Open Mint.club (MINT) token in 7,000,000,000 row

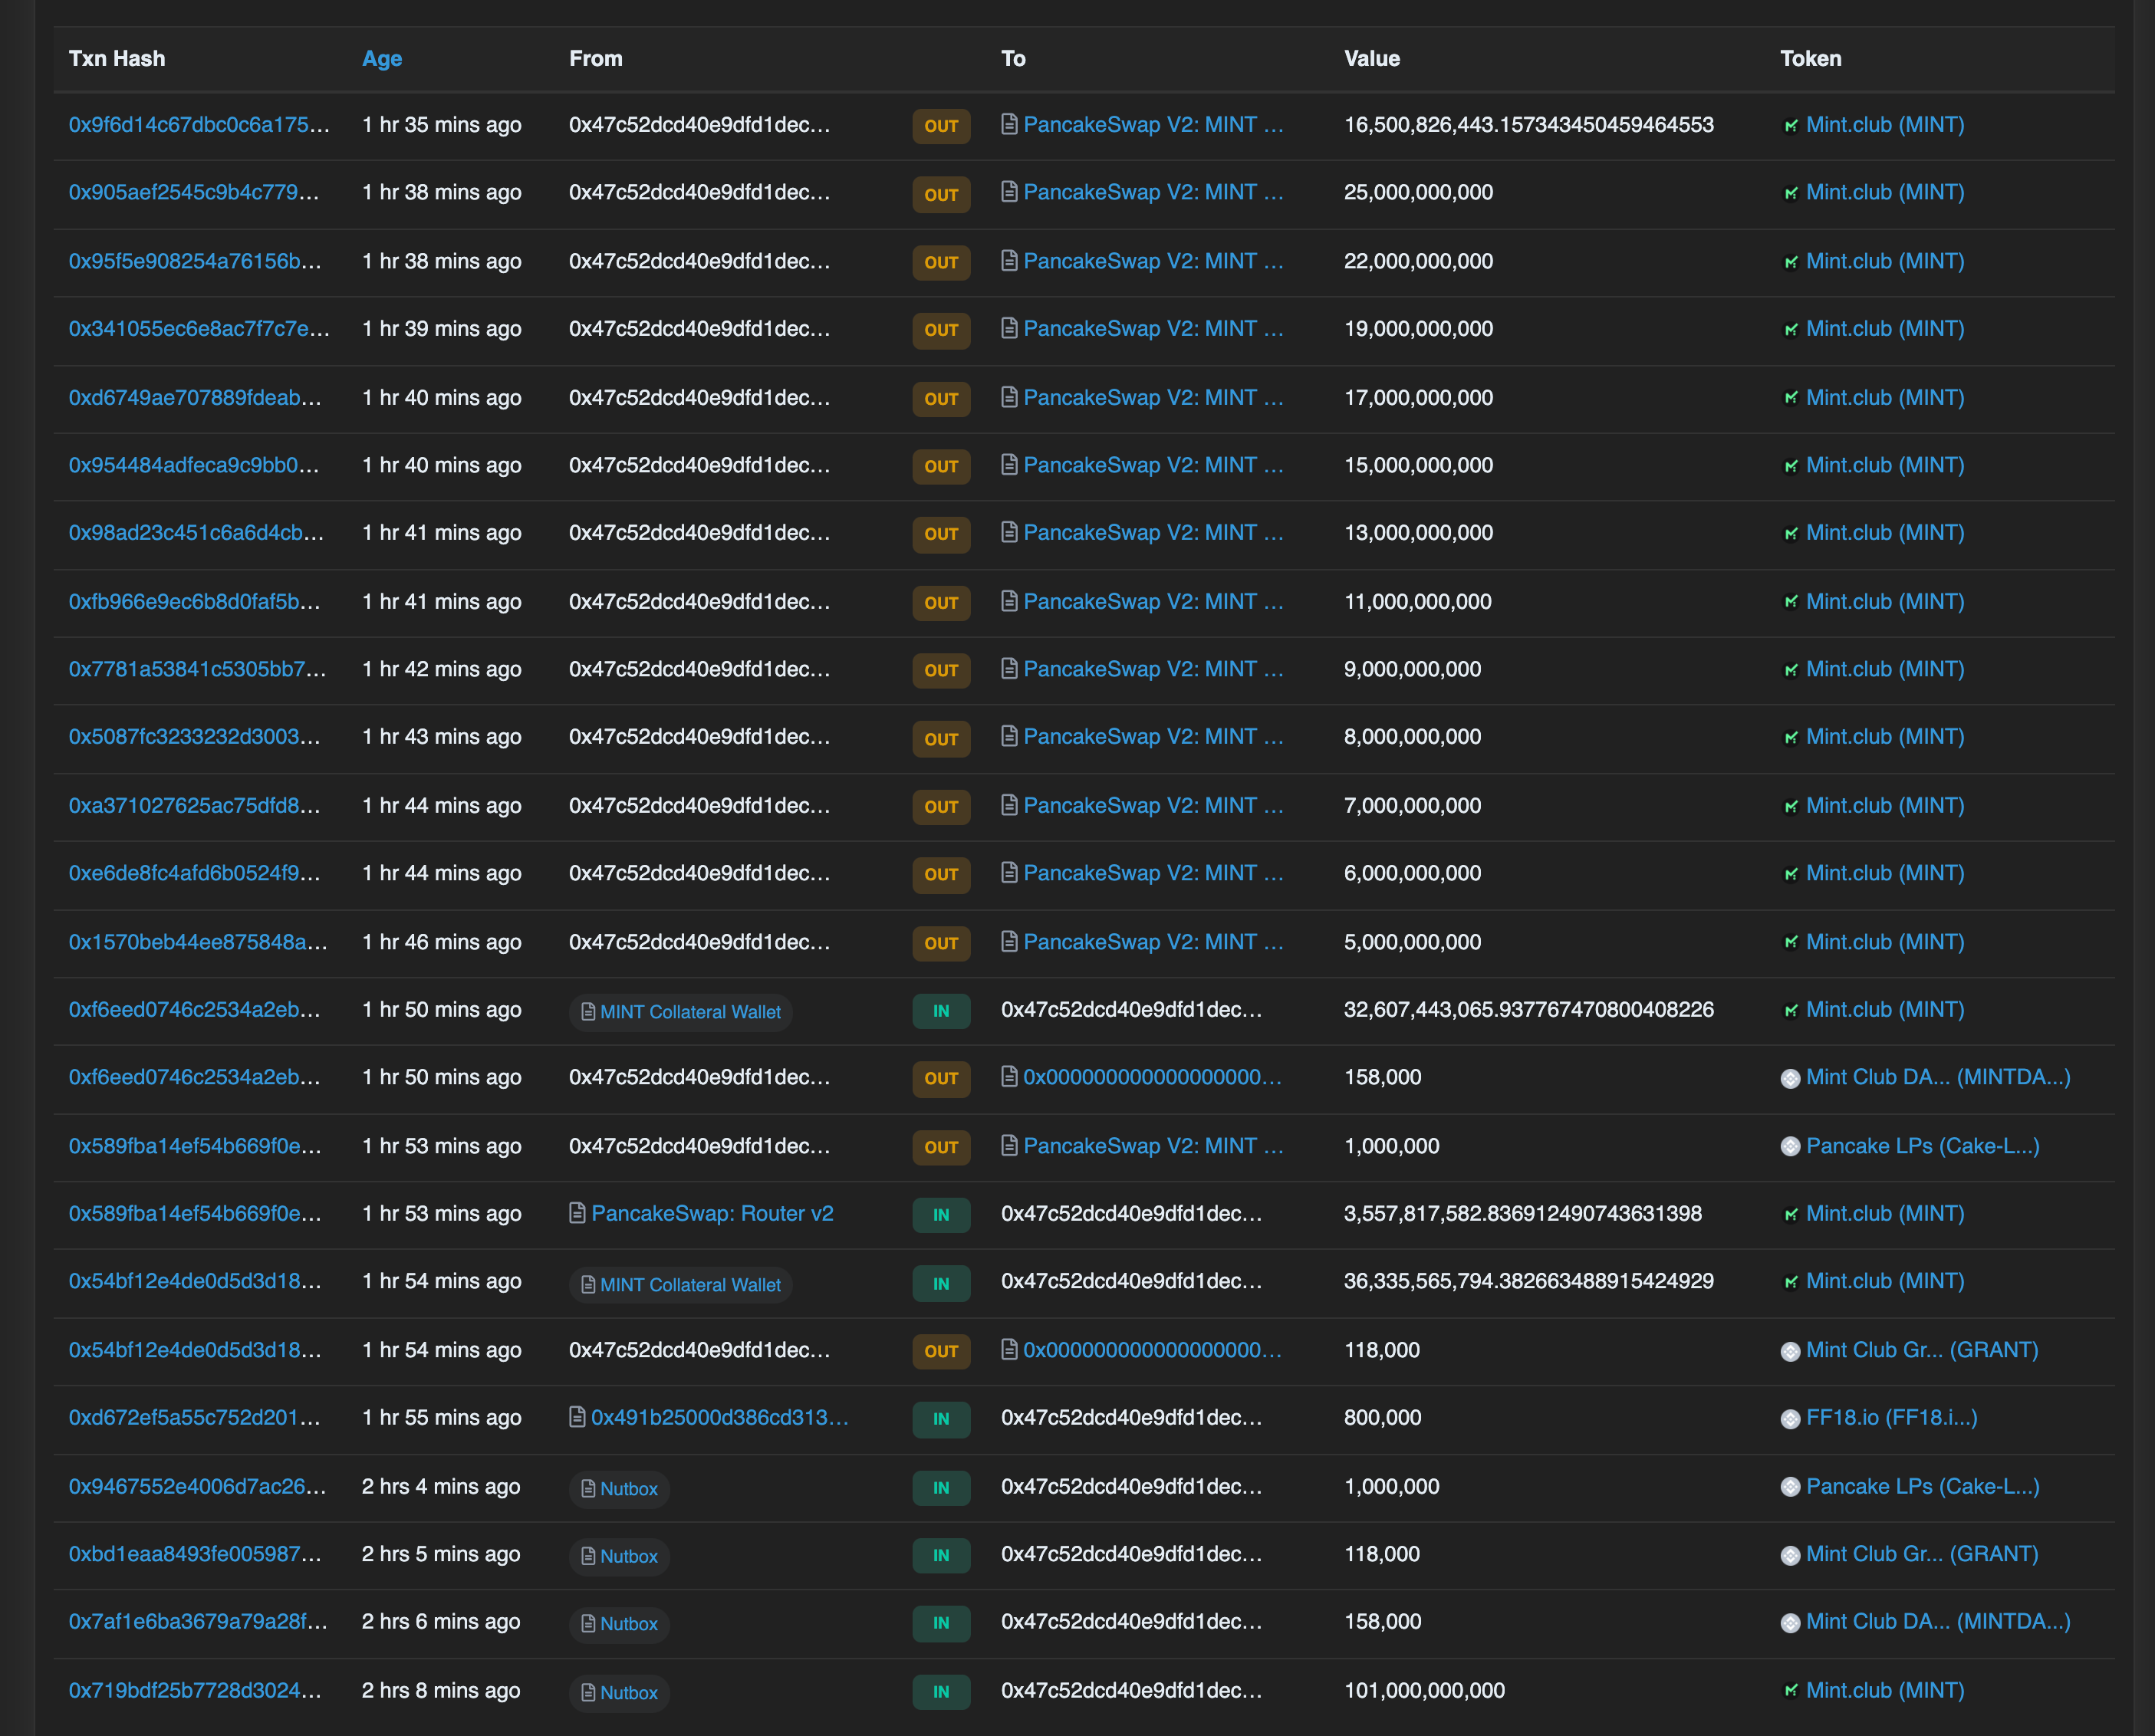1885,805
